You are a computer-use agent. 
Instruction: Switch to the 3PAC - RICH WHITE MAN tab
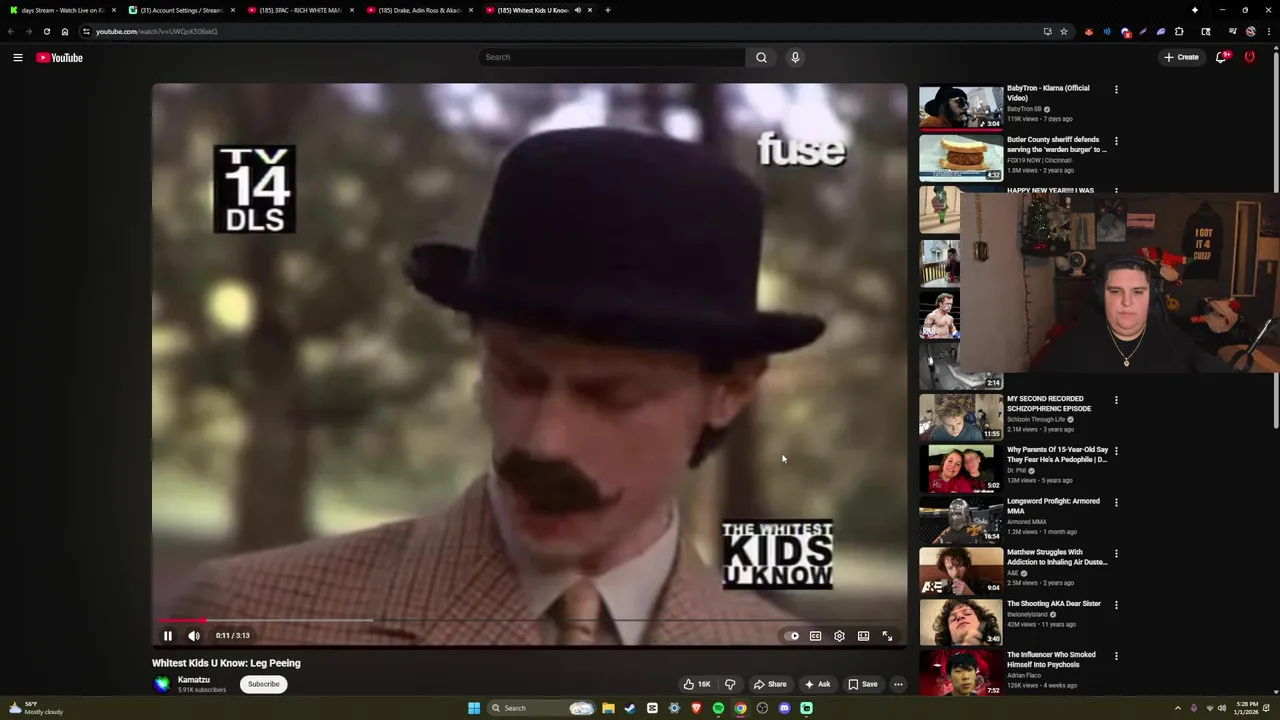click(x=300, y=10)
